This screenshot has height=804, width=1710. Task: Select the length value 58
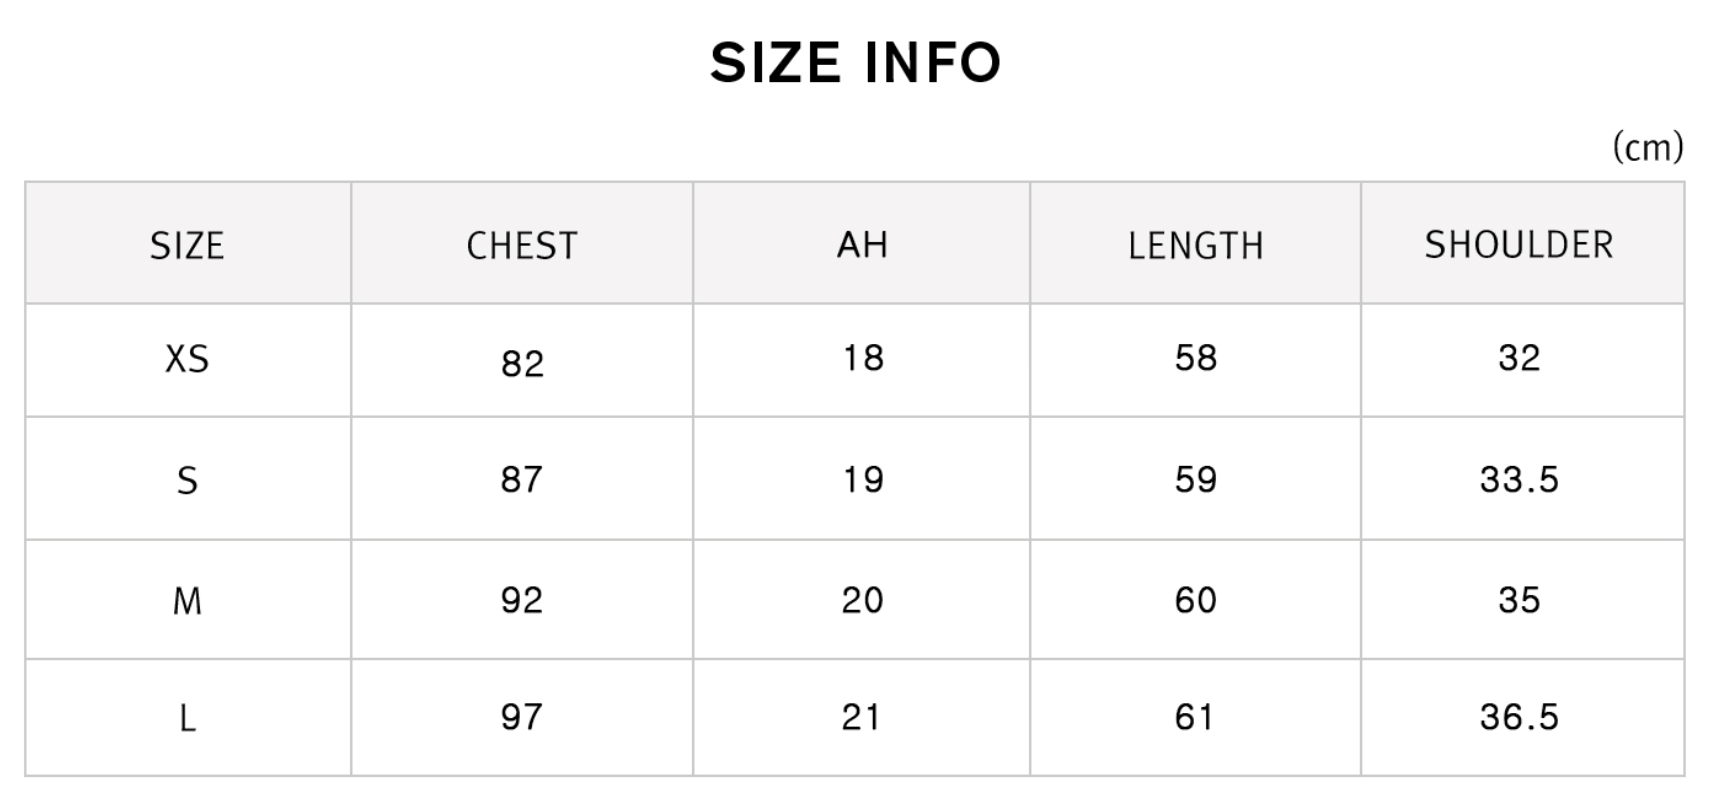pos(1196,357)
